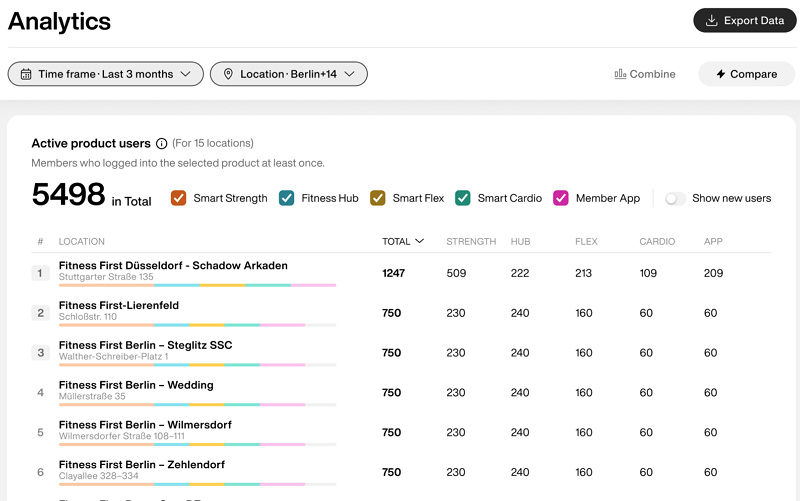Uncheck the Member App checkbox
Viewport: 800px width, 501px height.
(561, 198)
